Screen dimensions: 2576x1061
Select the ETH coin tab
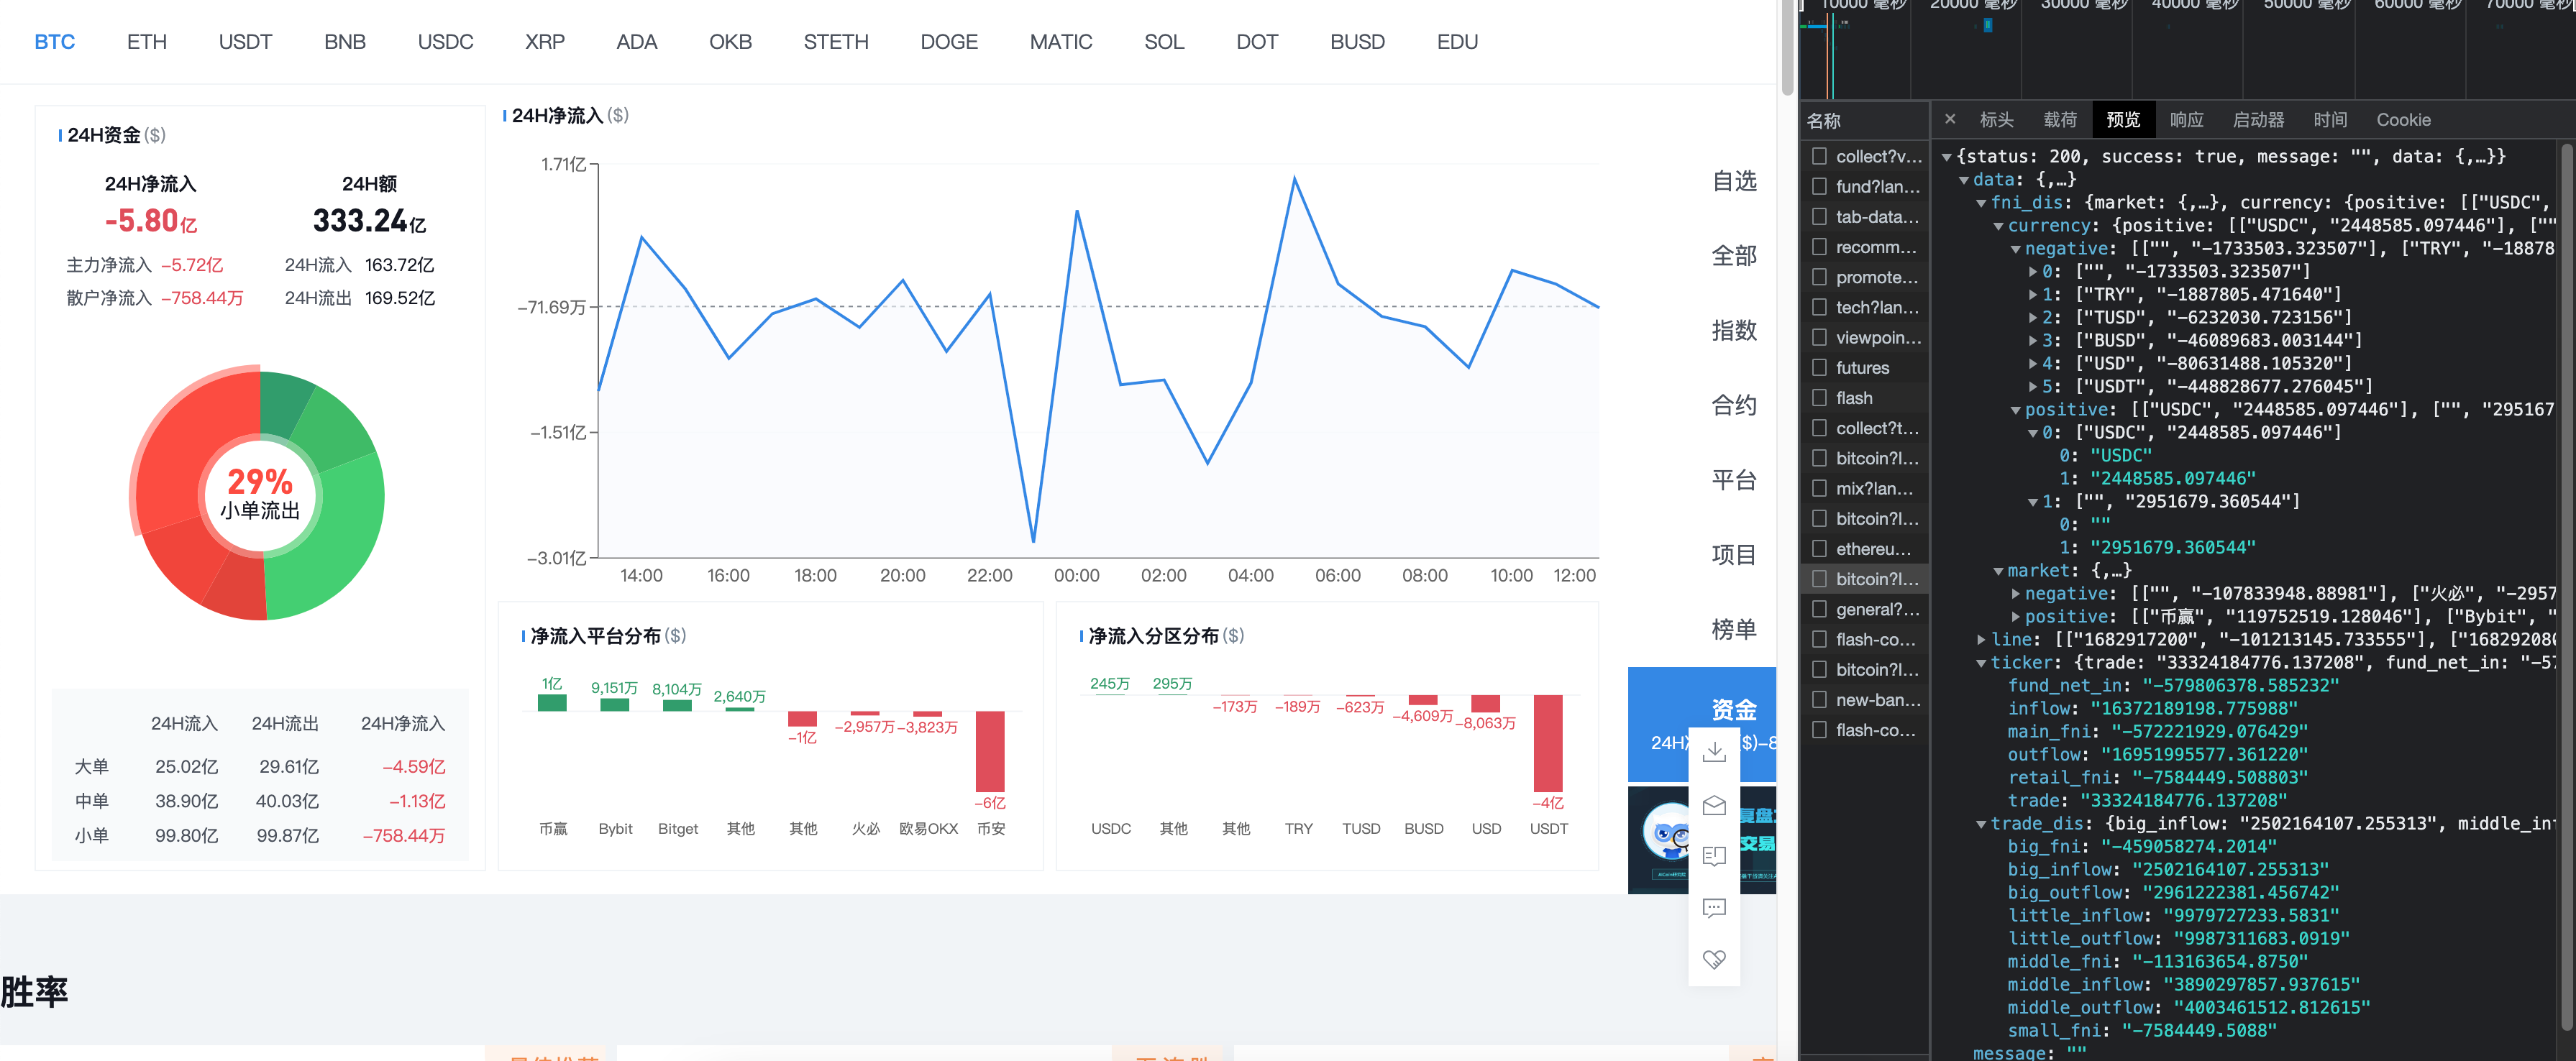[147, 42]
